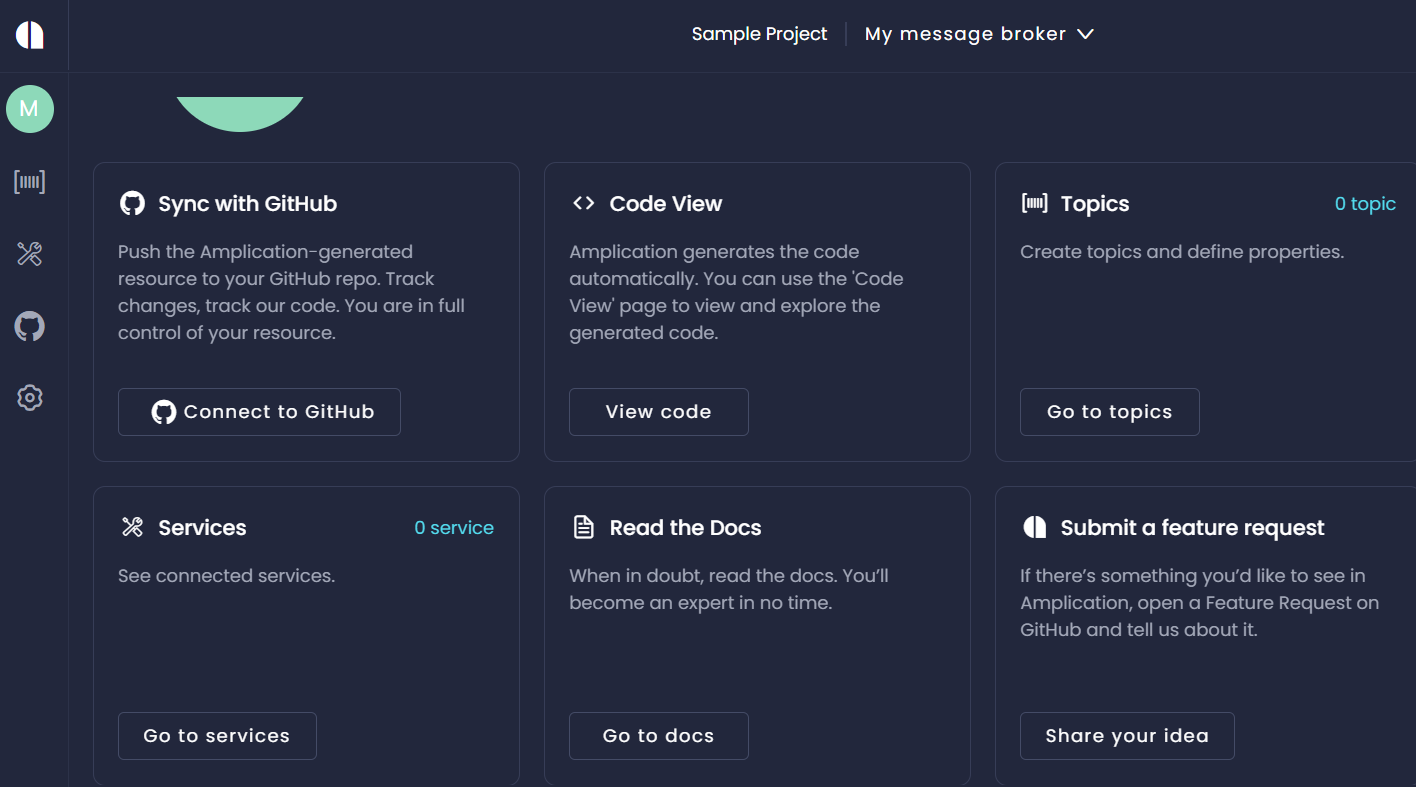Click the Go to services button
This screenshot has width=1416, height=787.
(217, 736)
